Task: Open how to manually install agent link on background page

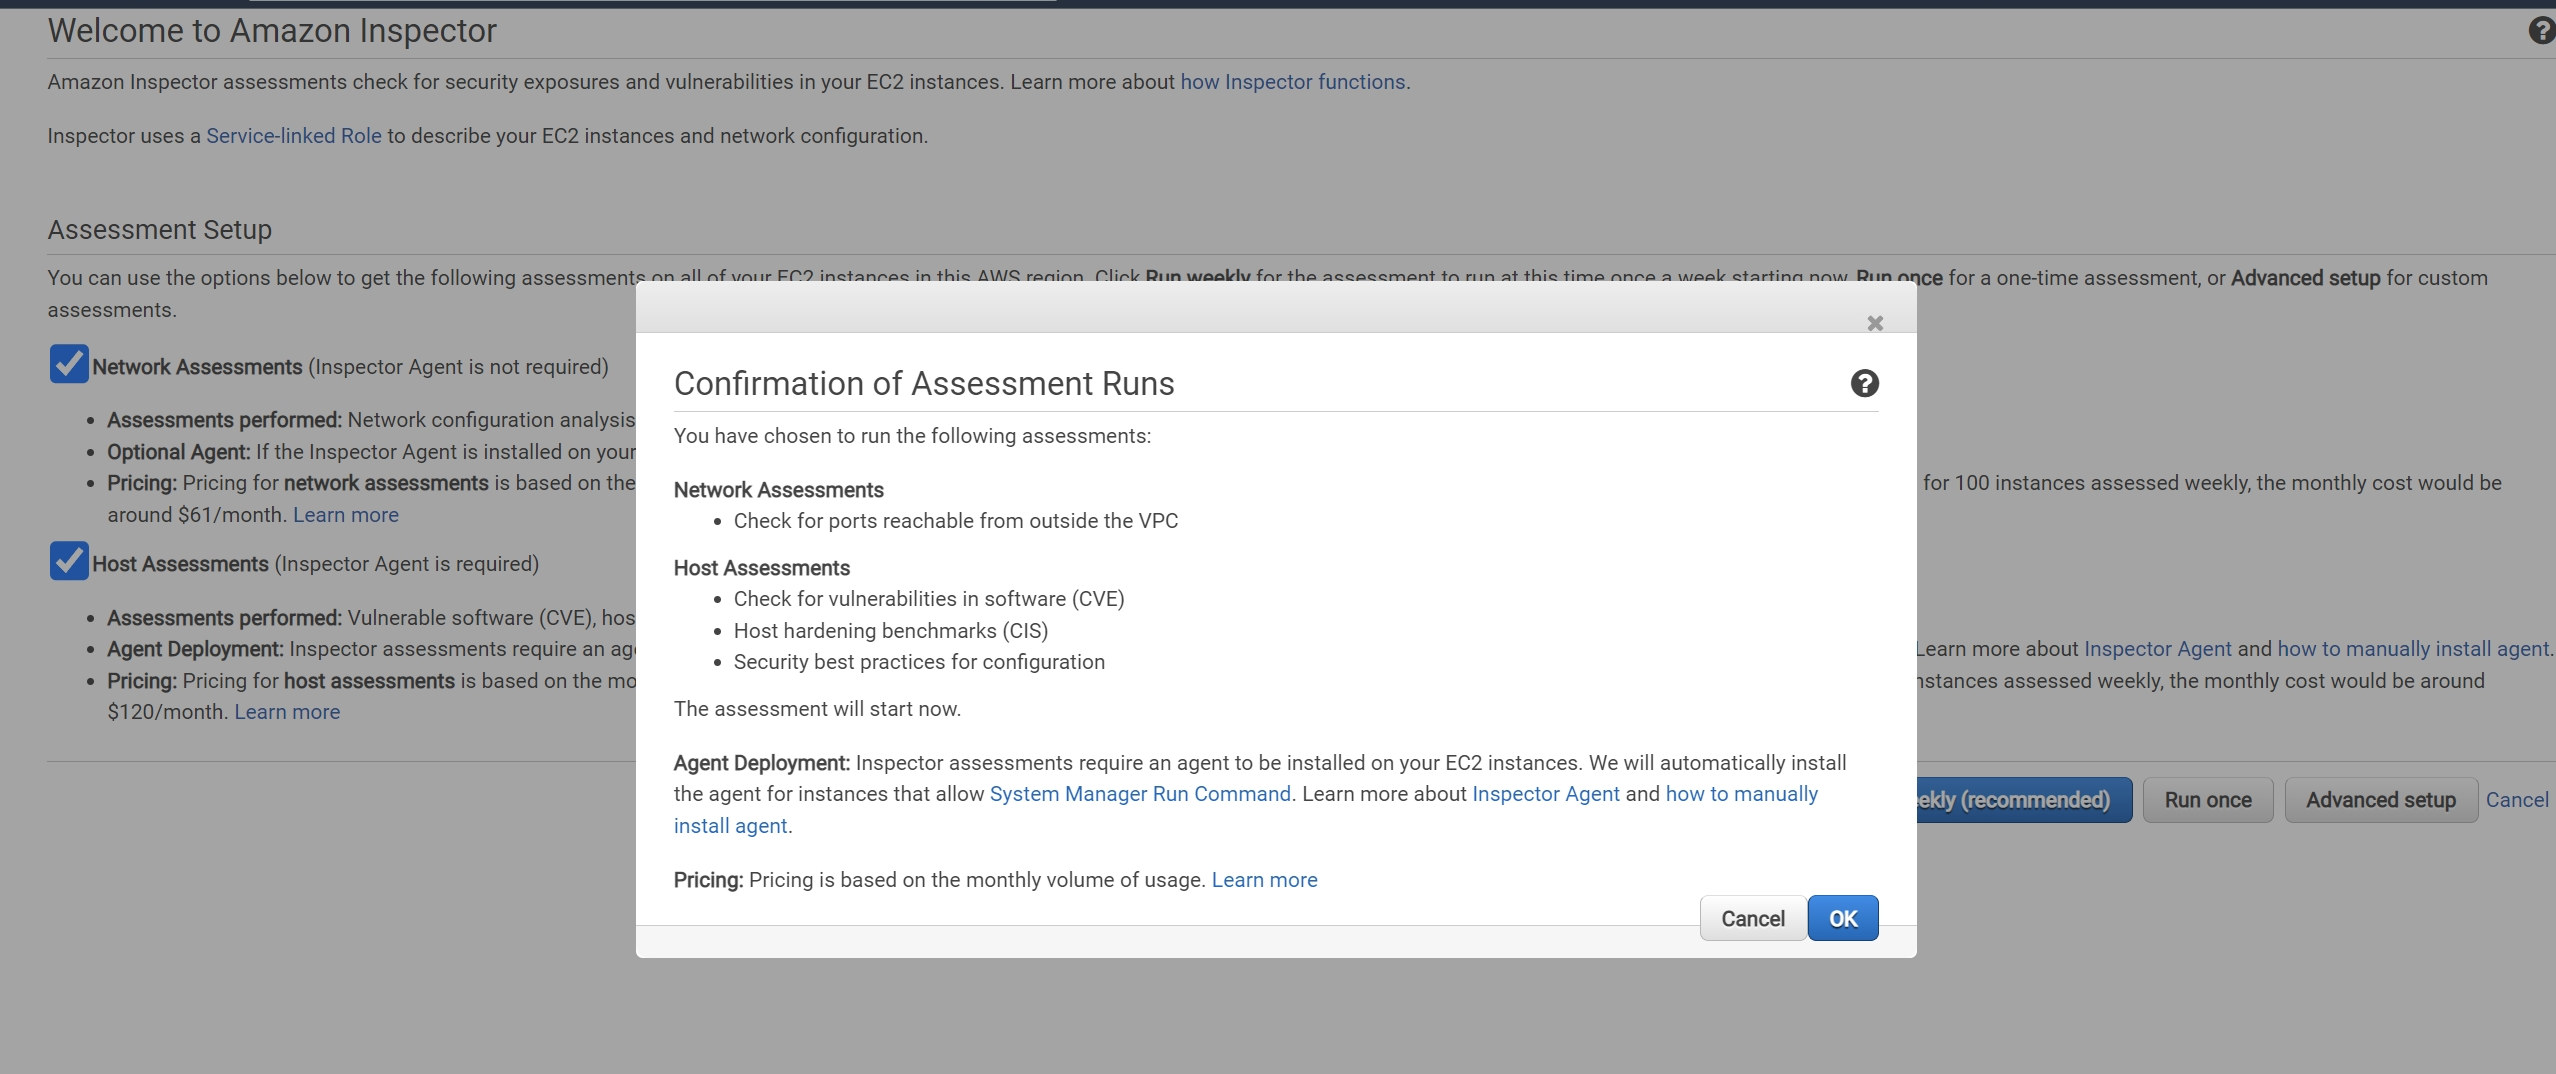Action: coord(2413,649)
